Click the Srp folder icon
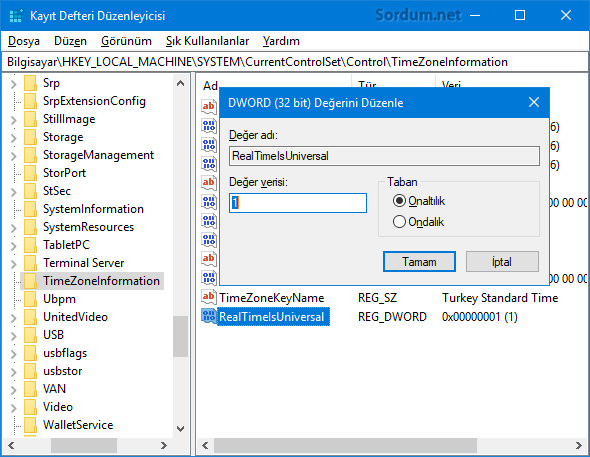 (x=30, y=83)
